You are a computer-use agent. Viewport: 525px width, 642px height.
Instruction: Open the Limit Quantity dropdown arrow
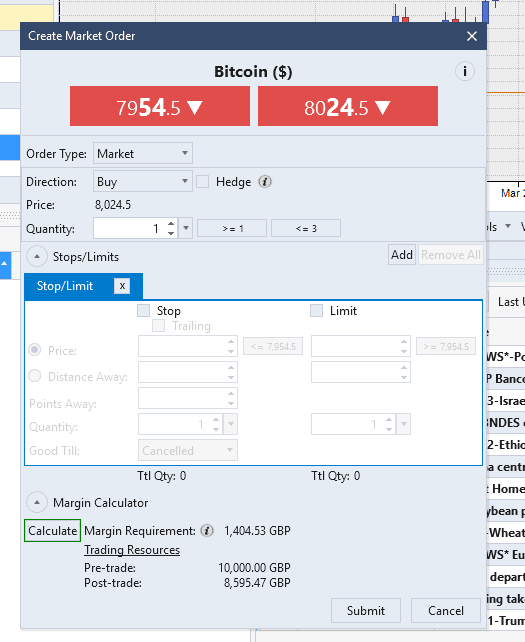click(x=404, y=424)
